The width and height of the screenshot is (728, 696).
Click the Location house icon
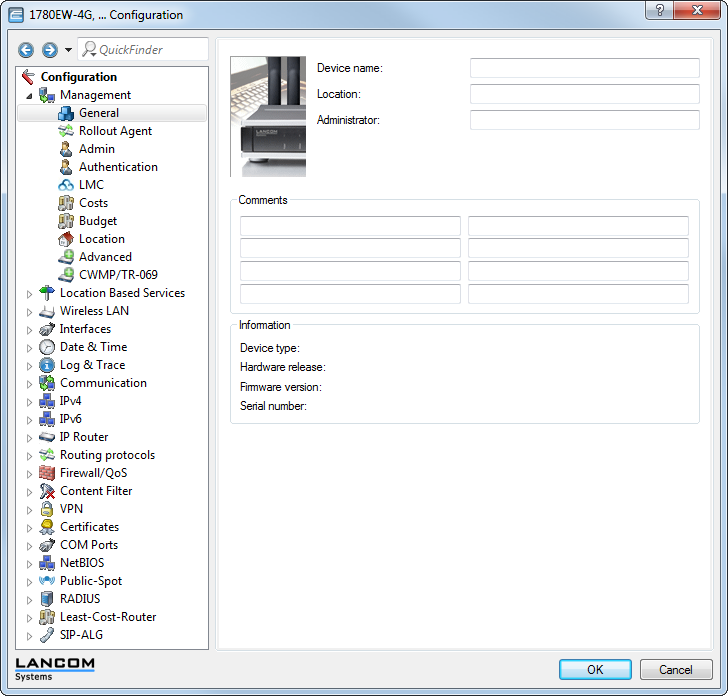(66, 239)
